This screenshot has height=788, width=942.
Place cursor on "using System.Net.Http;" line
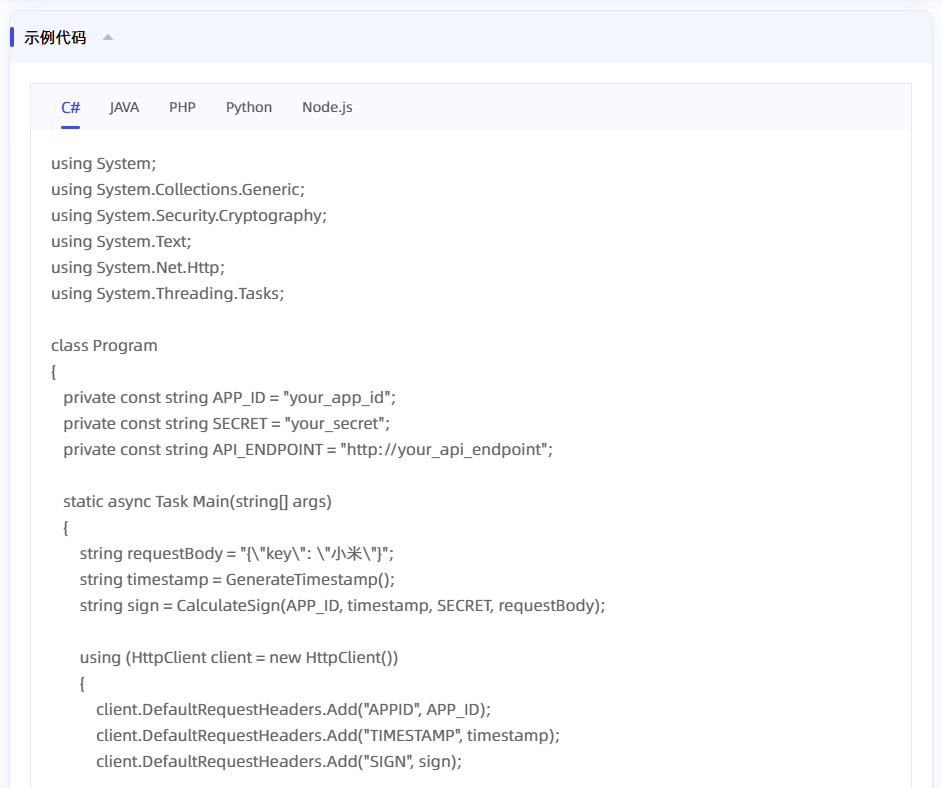pos(138,267)
